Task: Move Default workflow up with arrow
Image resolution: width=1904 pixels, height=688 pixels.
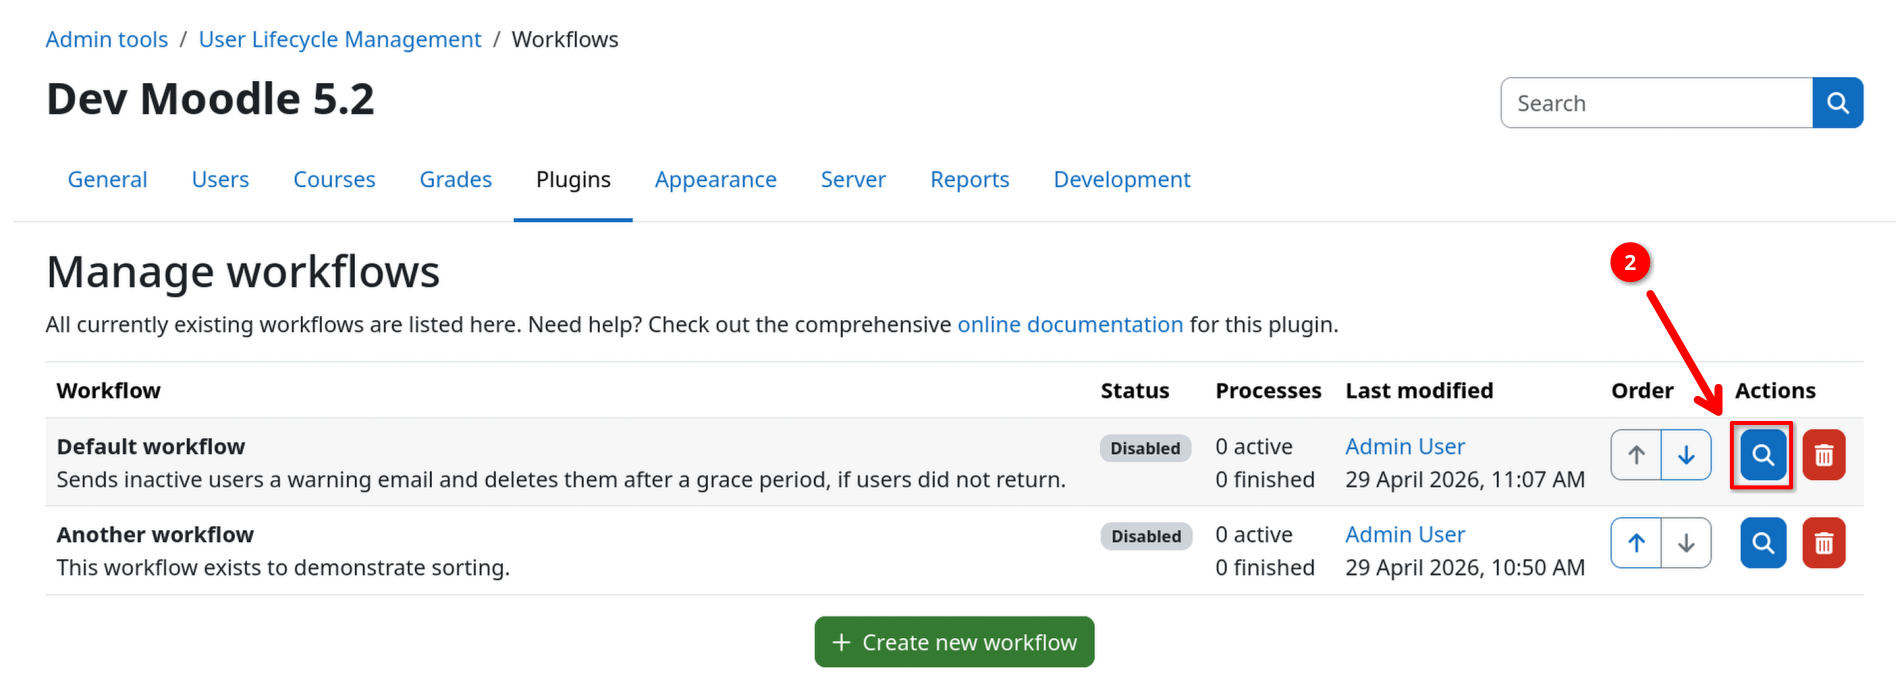Action: (x=1636, y=455)
